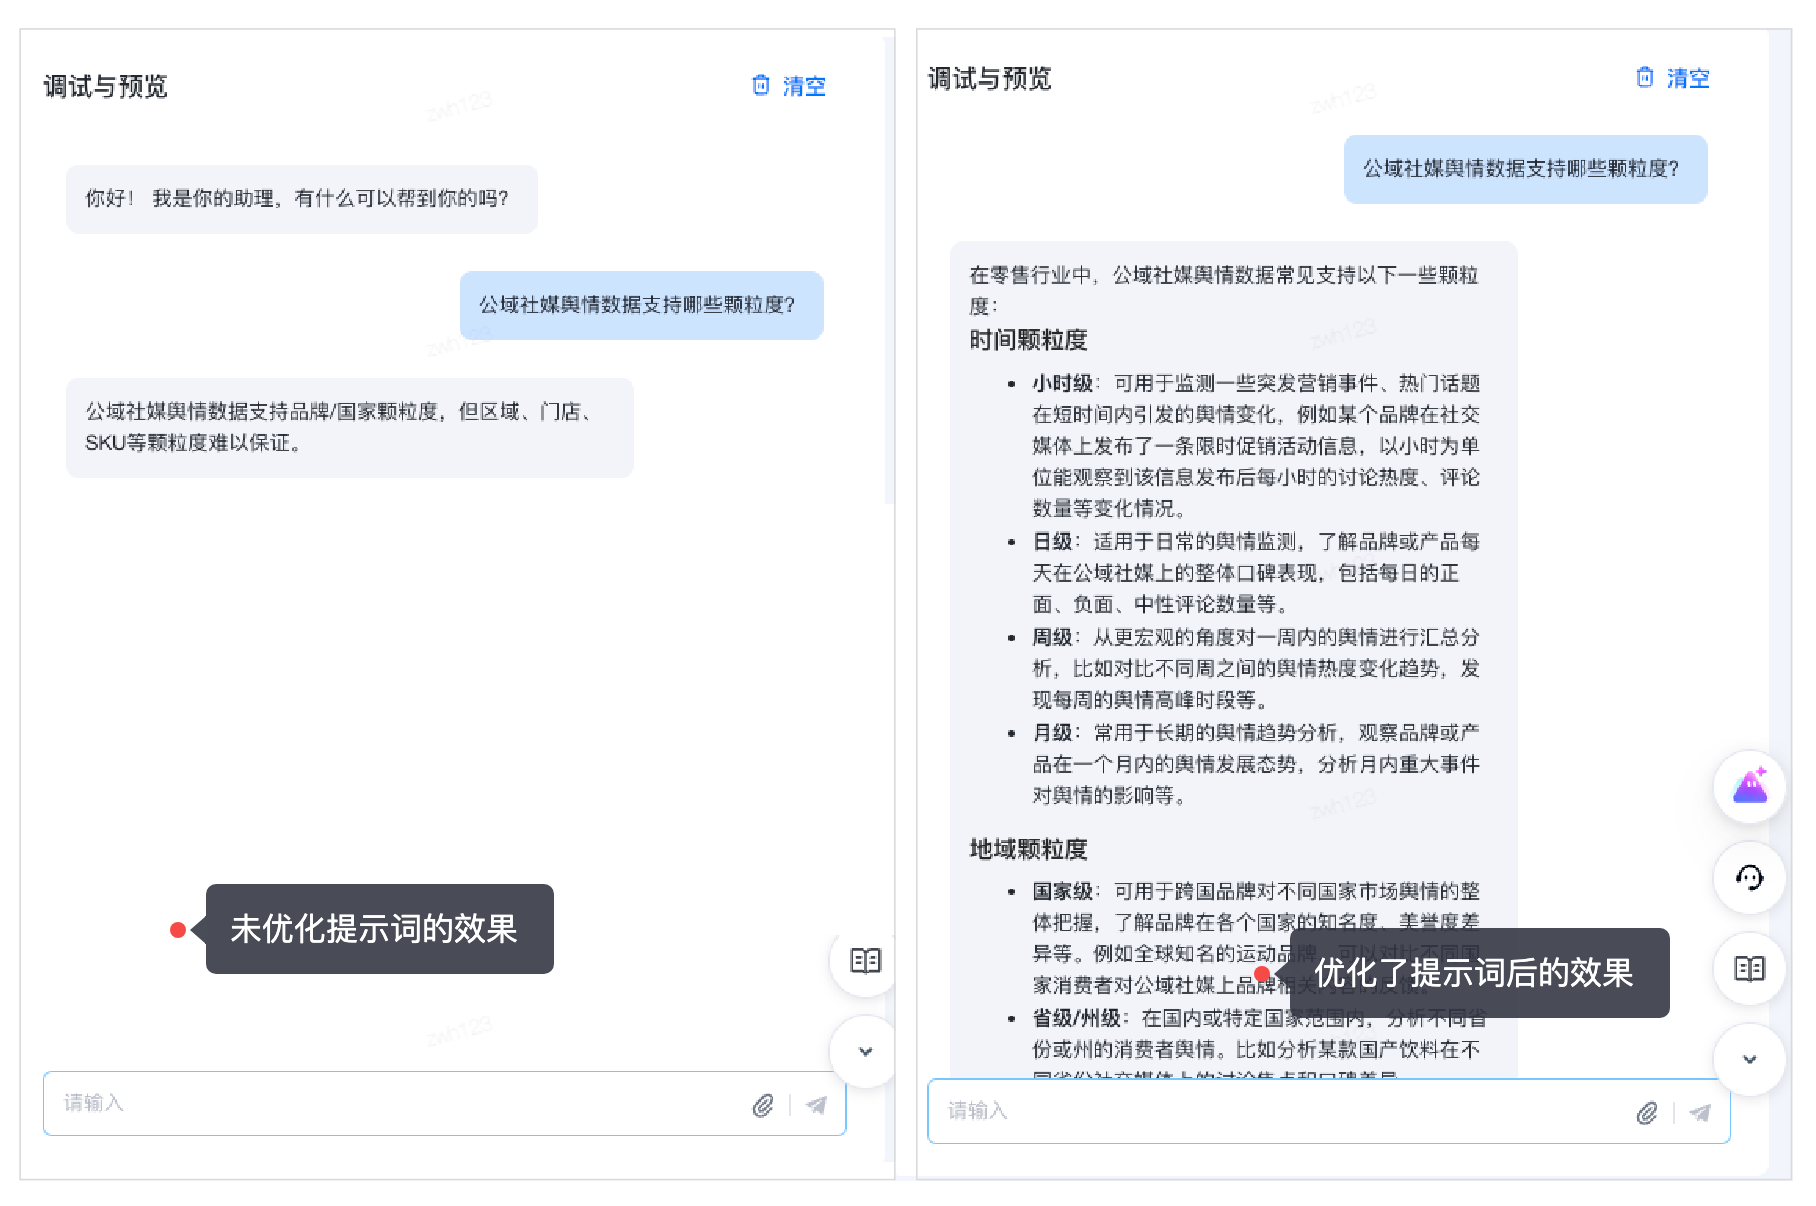Image resolution: width=1816 pixels, height=1206 pixels.
Task: Click 地域颗粒度 heading in right reply
Action: 1028,849
